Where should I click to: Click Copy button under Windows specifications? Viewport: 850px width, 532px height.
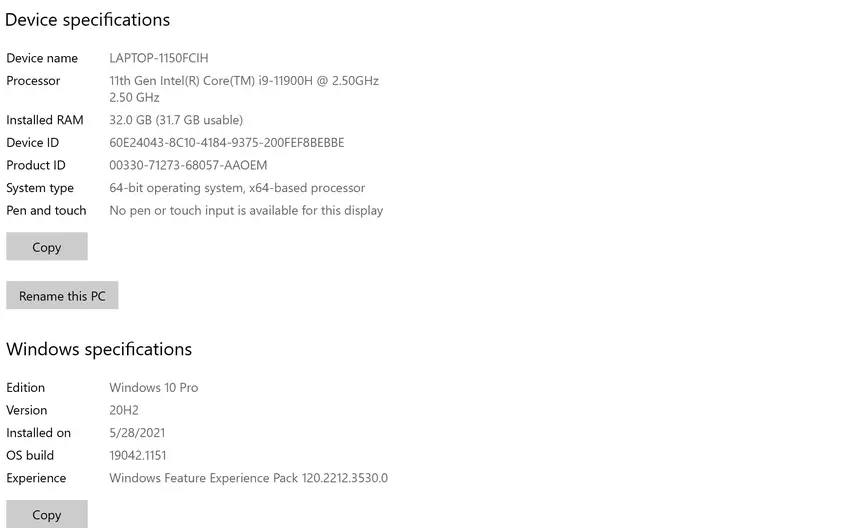click(x=47, y=515)
